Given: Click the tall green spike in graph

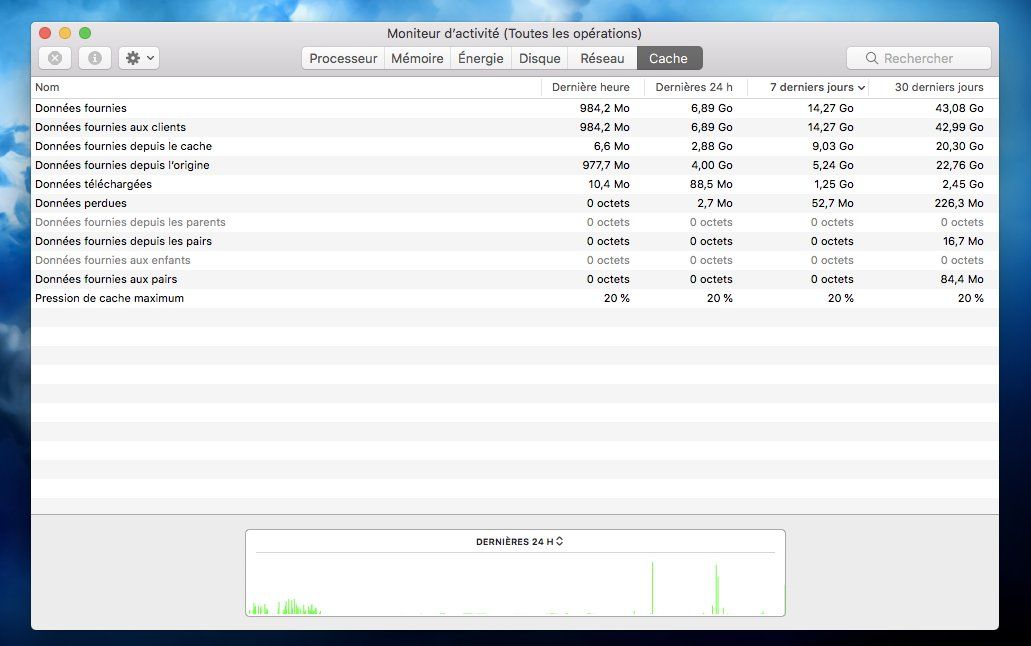Looking at the screenshot, I should click(x=653, y=588).
